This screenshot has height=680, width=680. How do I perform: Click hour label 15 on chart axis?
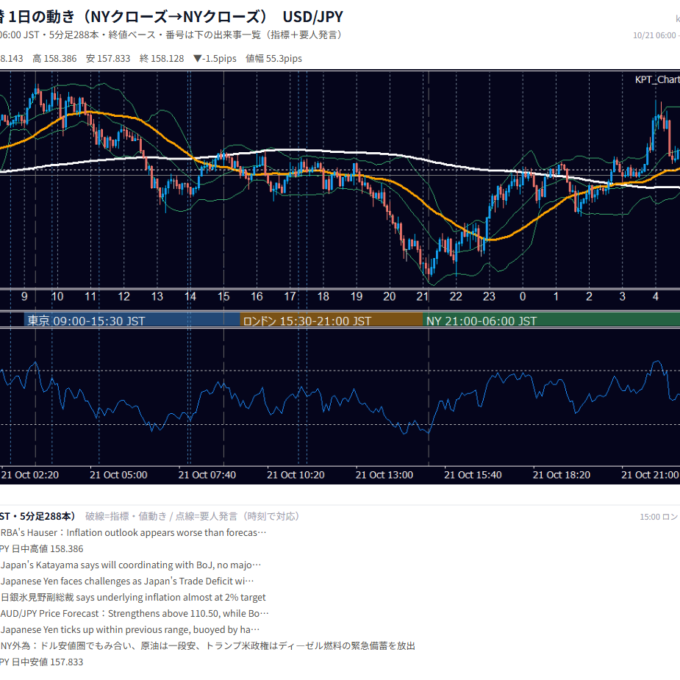[223, 297]
